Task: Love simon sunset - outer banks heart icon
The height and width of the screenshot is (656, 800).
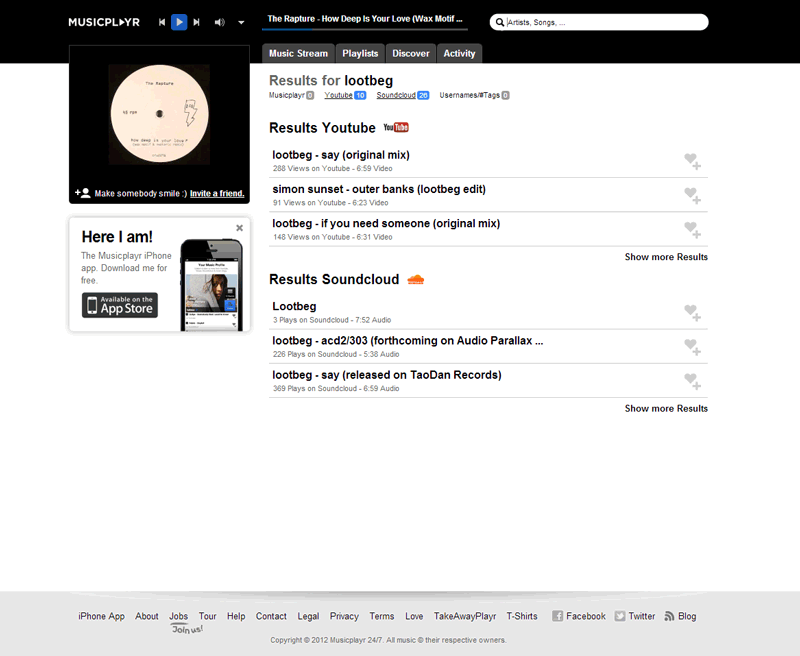Action: (692, 195)
